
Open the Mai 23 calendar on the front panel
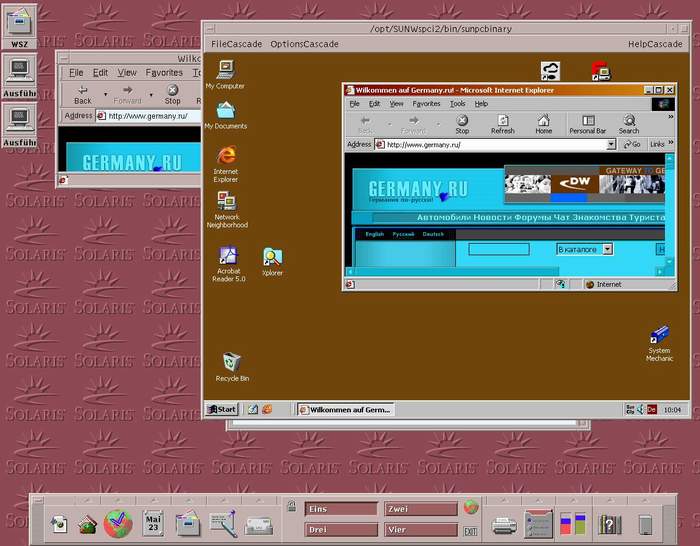coord(153,523)
